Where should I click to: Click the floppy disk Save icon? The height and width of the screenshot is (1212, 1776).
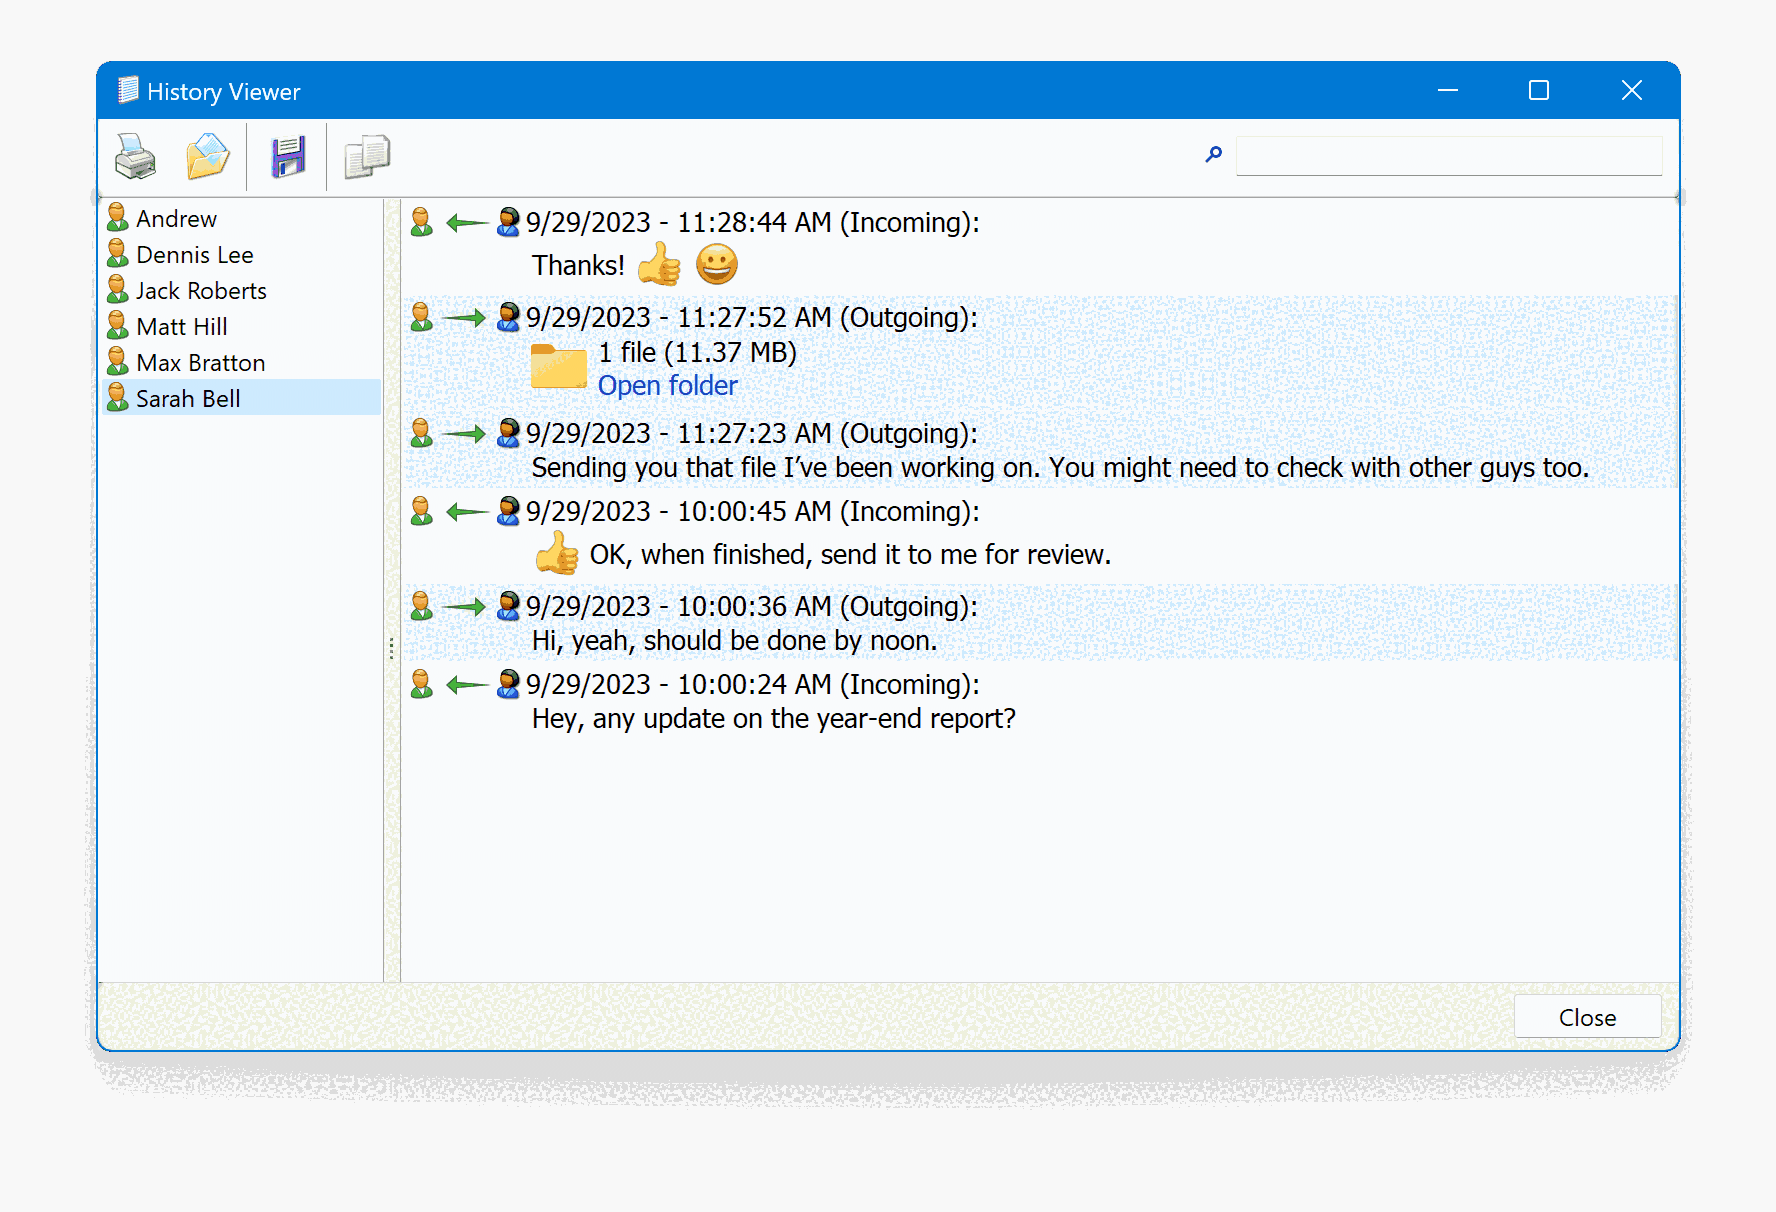pyautogui.click(x=288, y=157)
